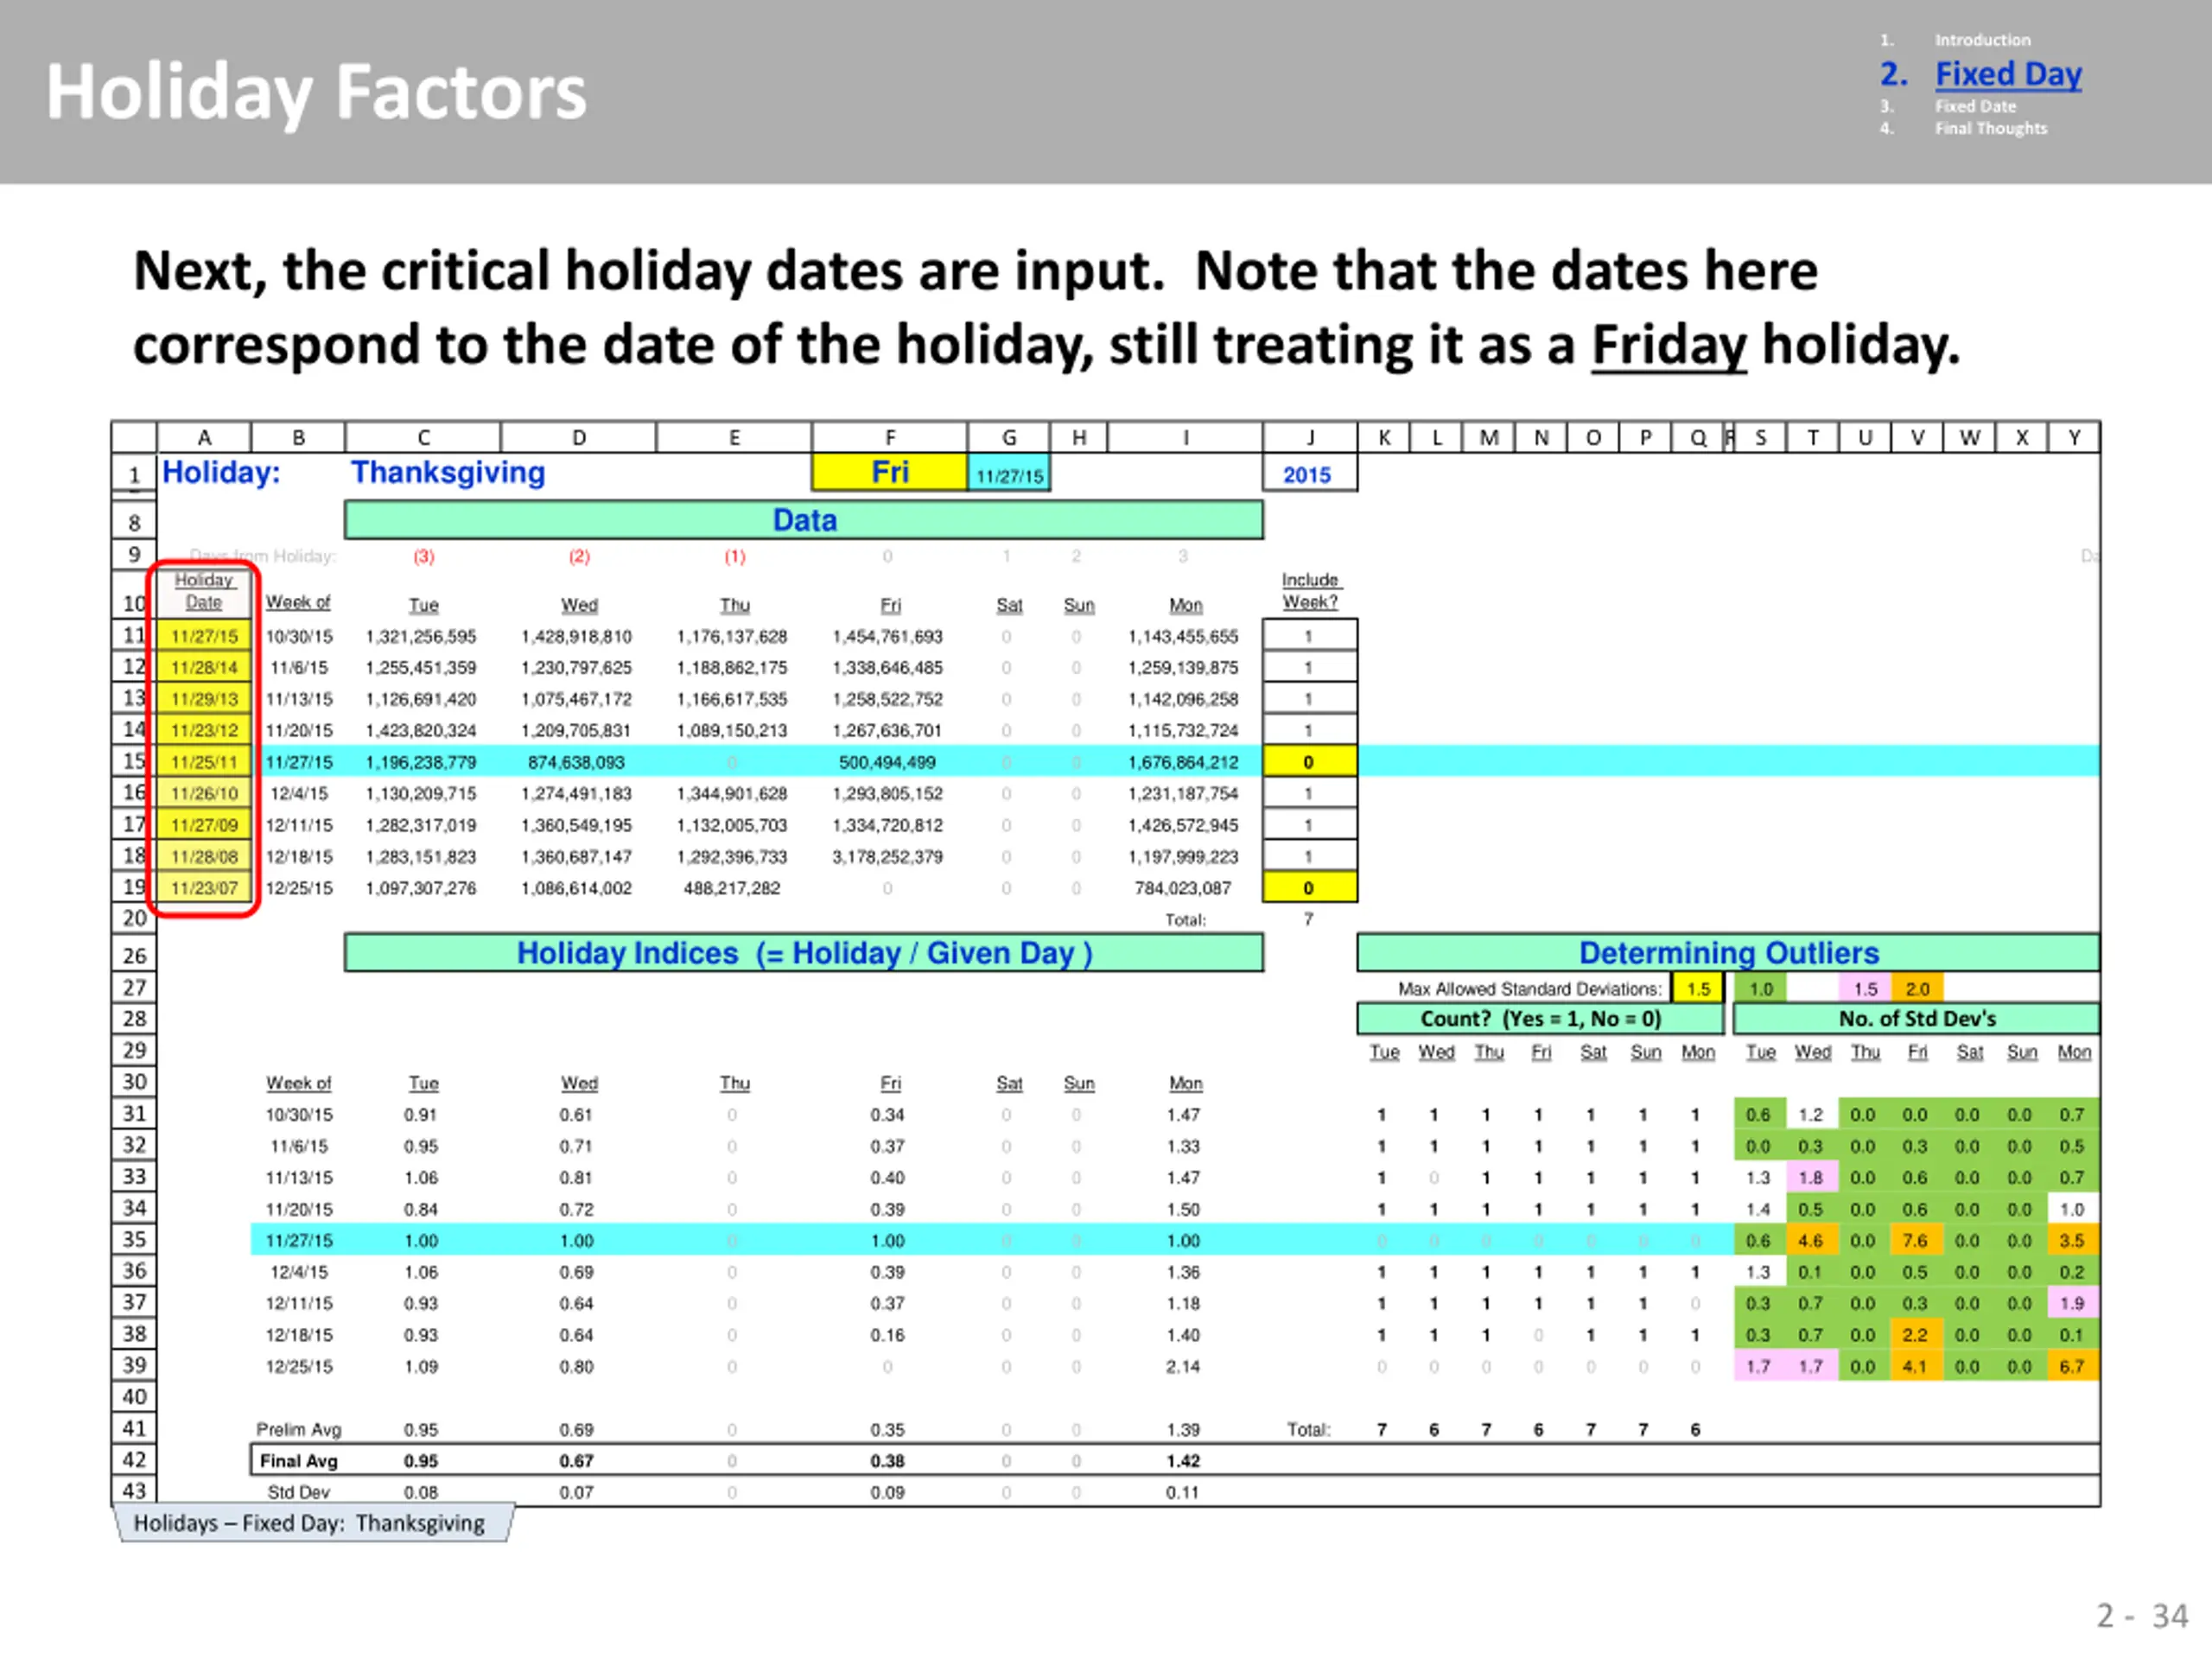Select the Prelim Avg row label
This screenshot has width=2212, height=1659.
pos(298,1429)
